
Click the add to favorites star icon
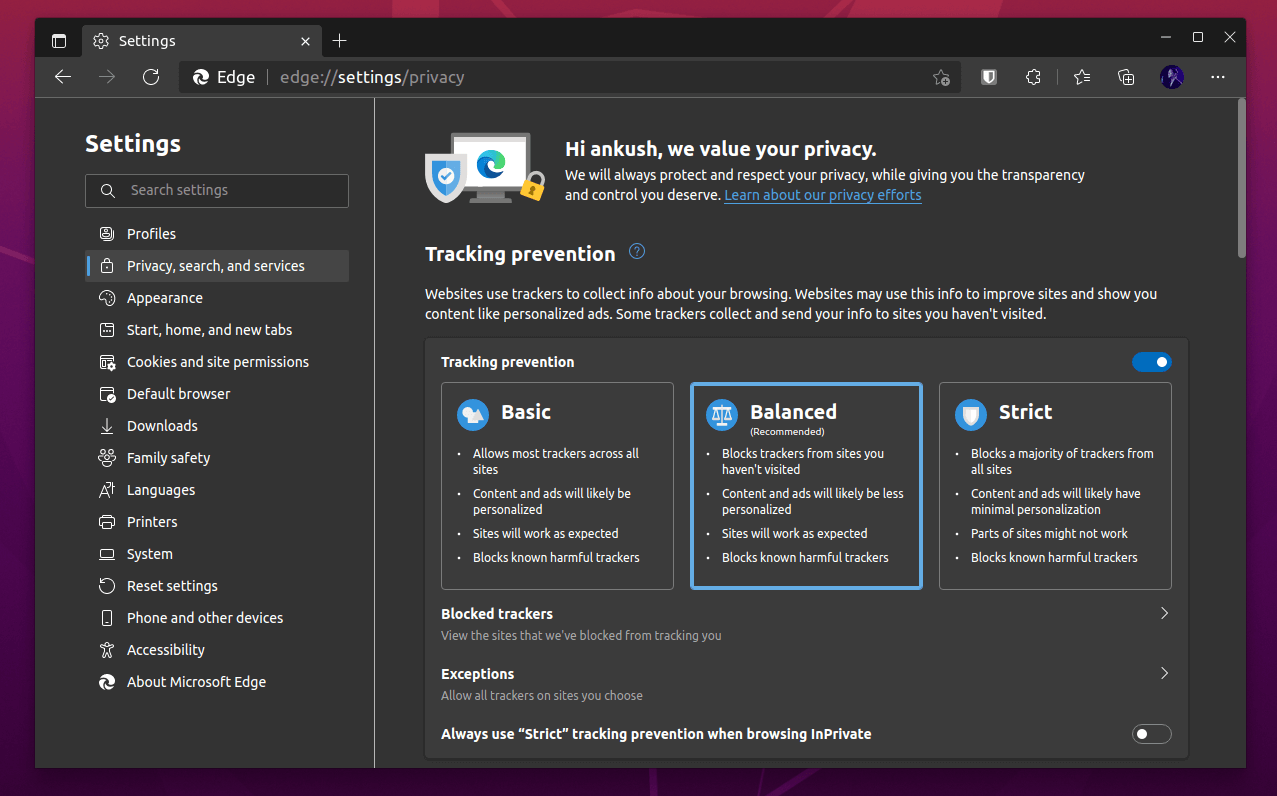(x=941, y=77)
